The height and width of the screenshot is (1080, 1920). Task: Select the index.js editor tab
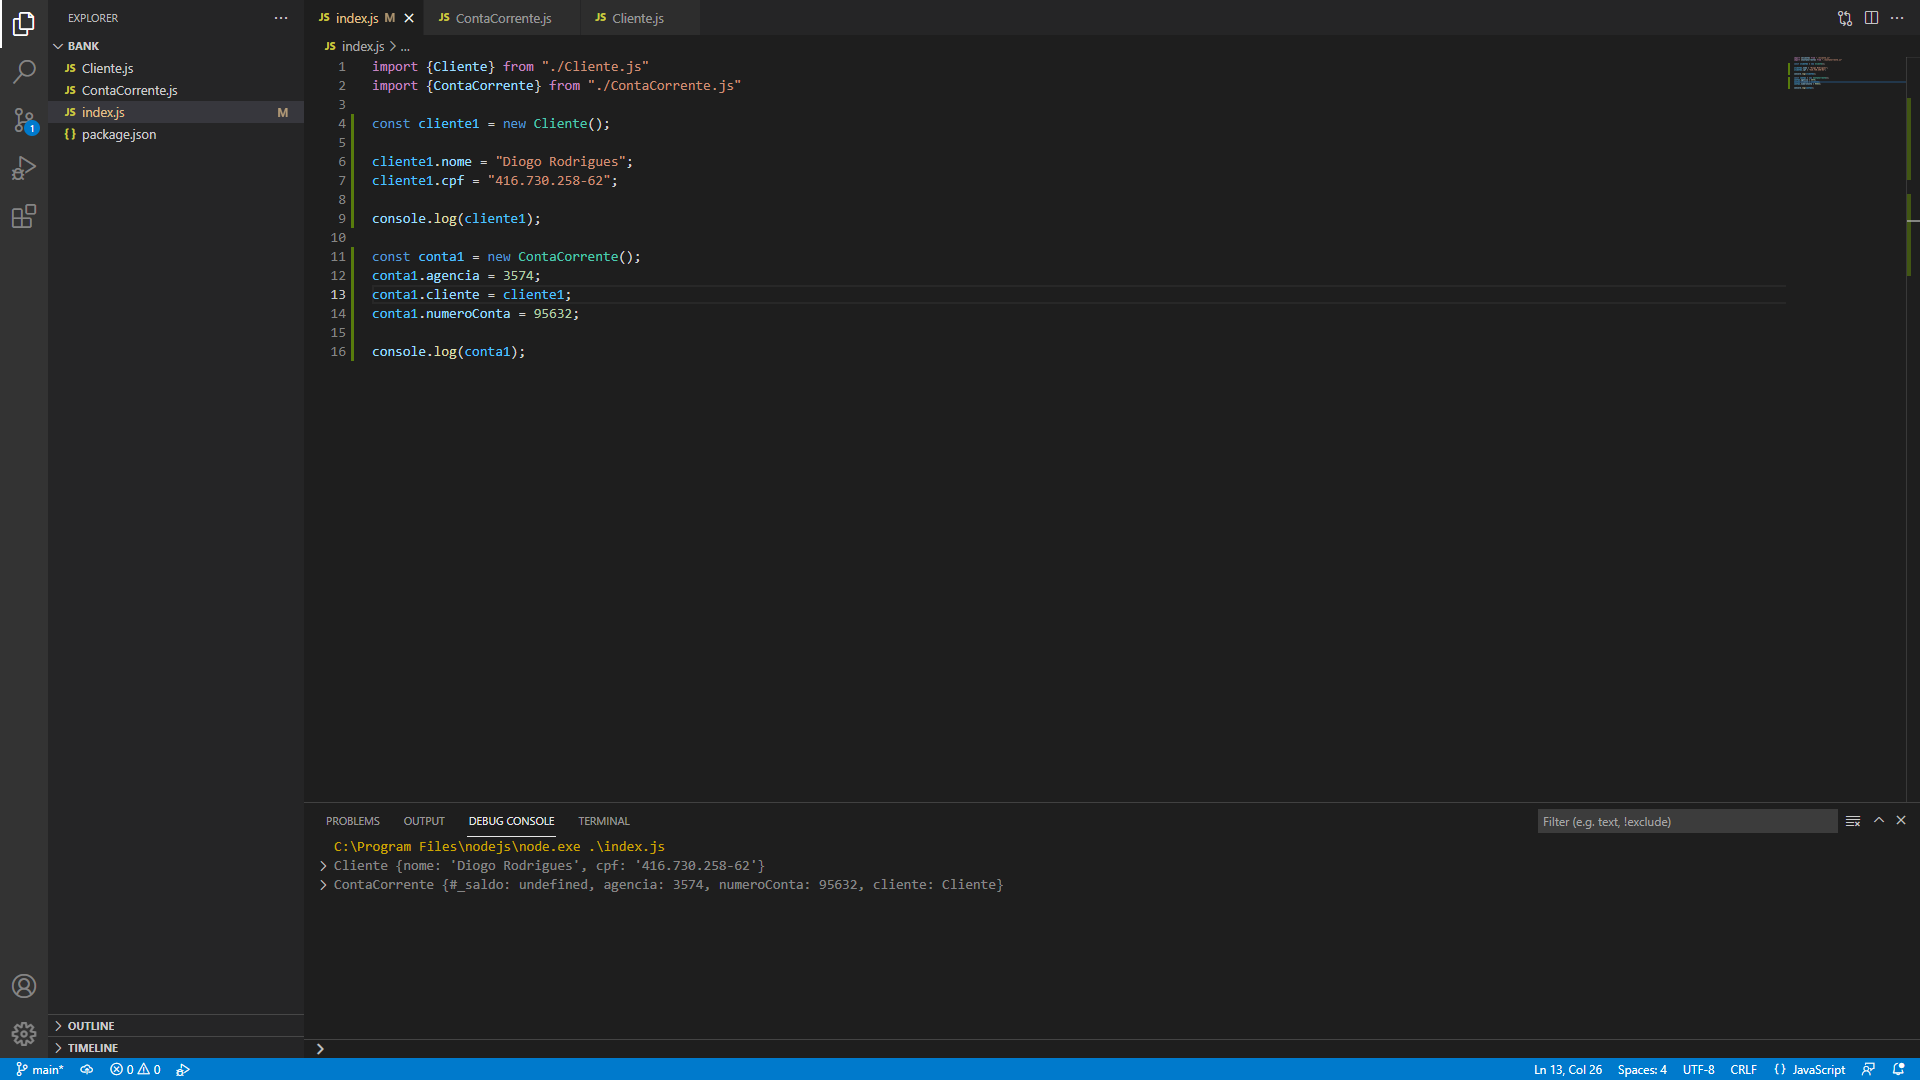point(363,18)
